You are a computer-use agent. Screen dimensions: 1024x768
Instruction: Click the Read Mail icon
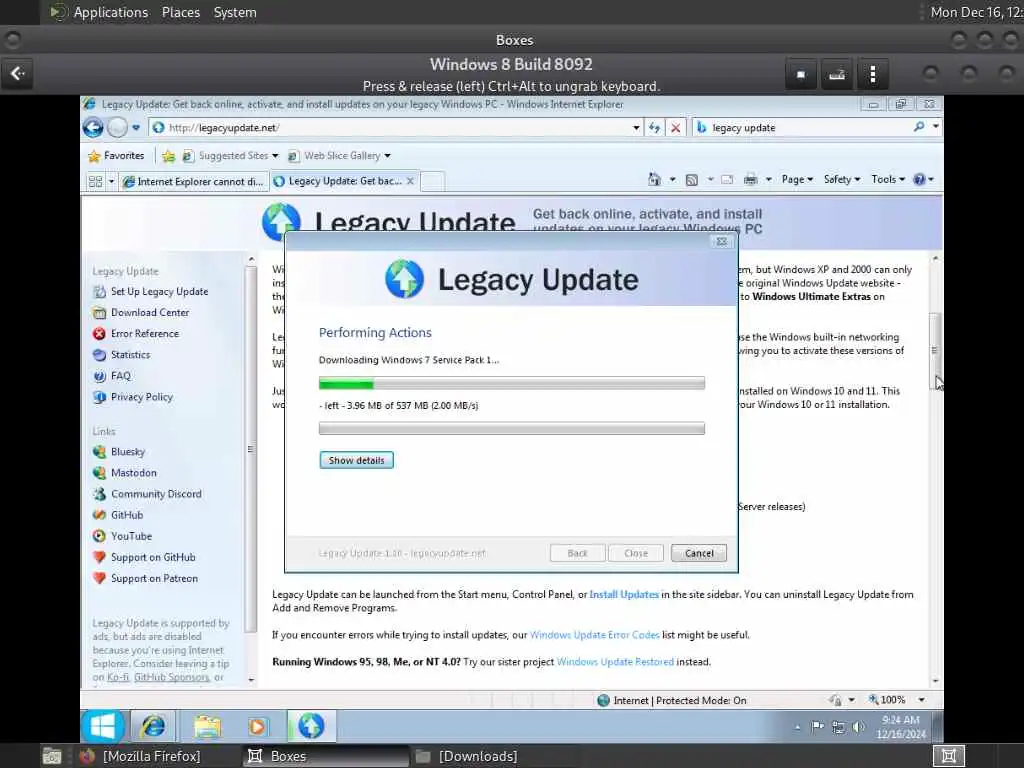click(727, 180)
